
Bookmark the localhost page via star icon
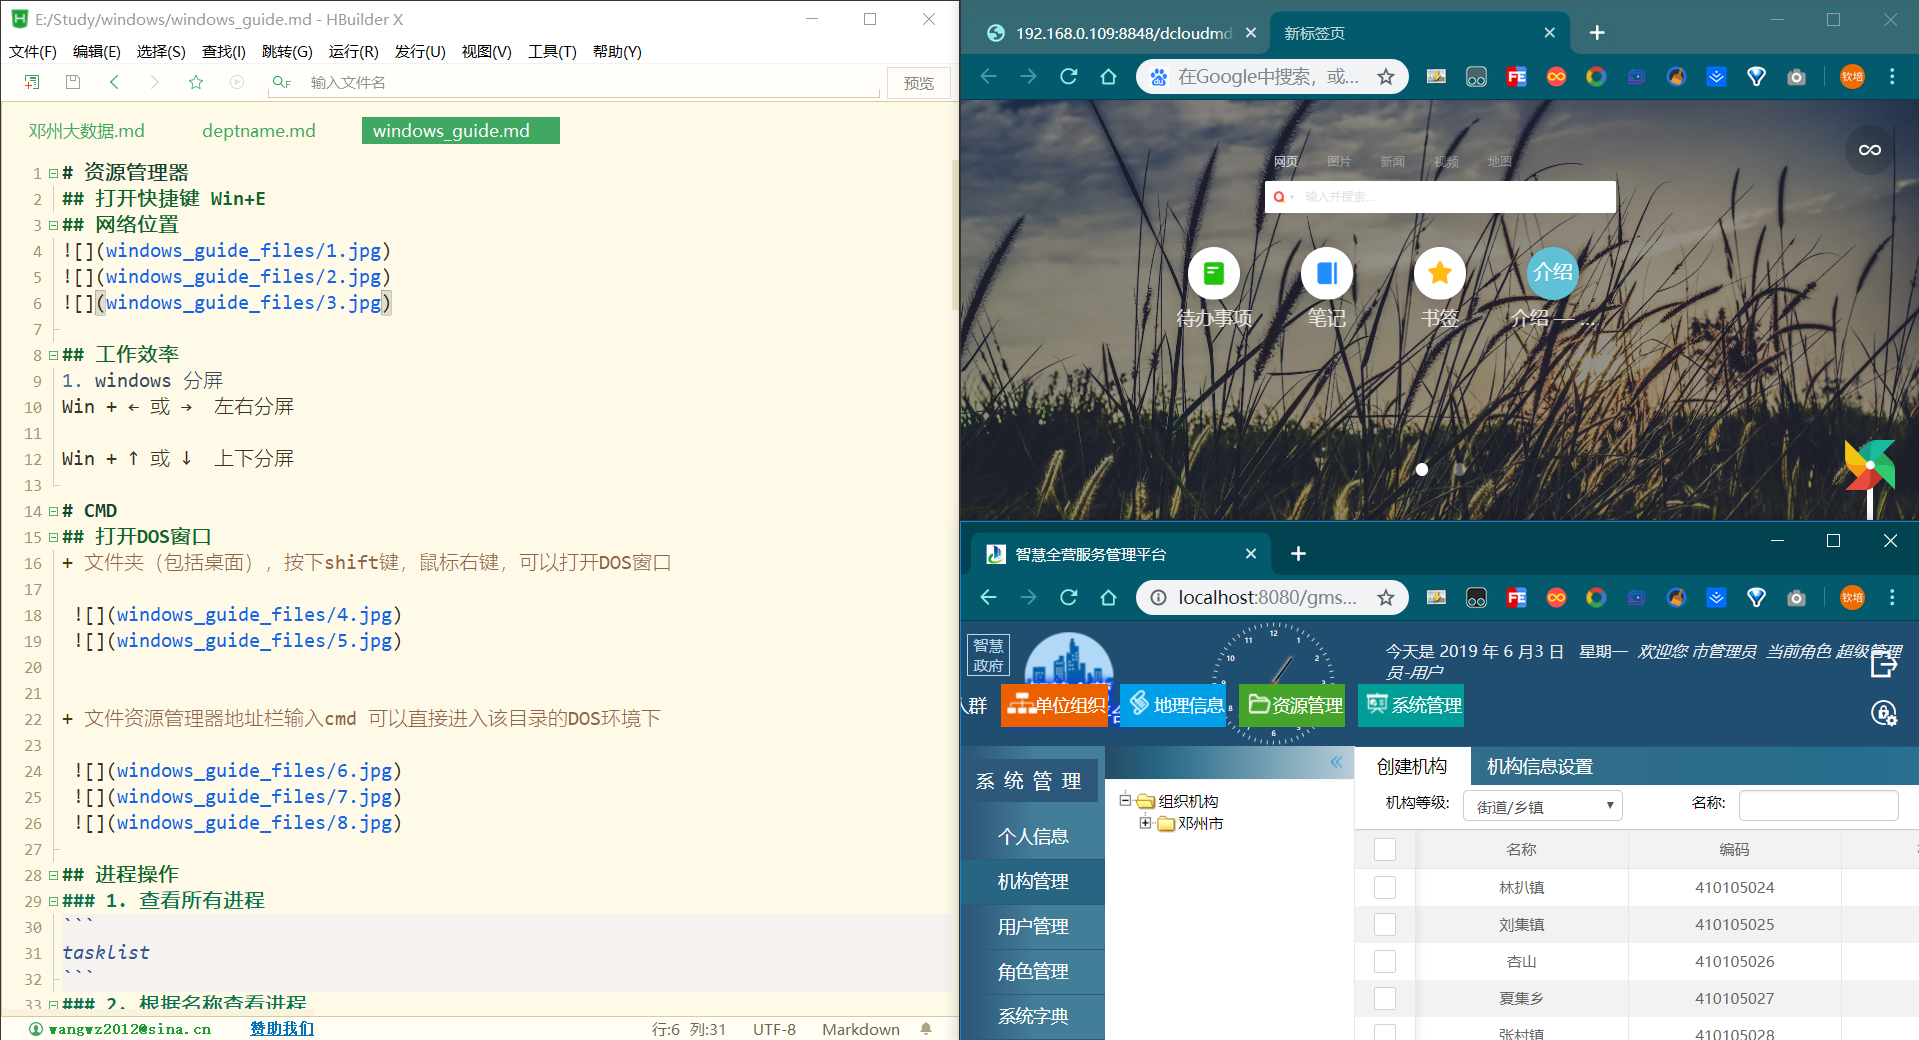(1386, 597)
